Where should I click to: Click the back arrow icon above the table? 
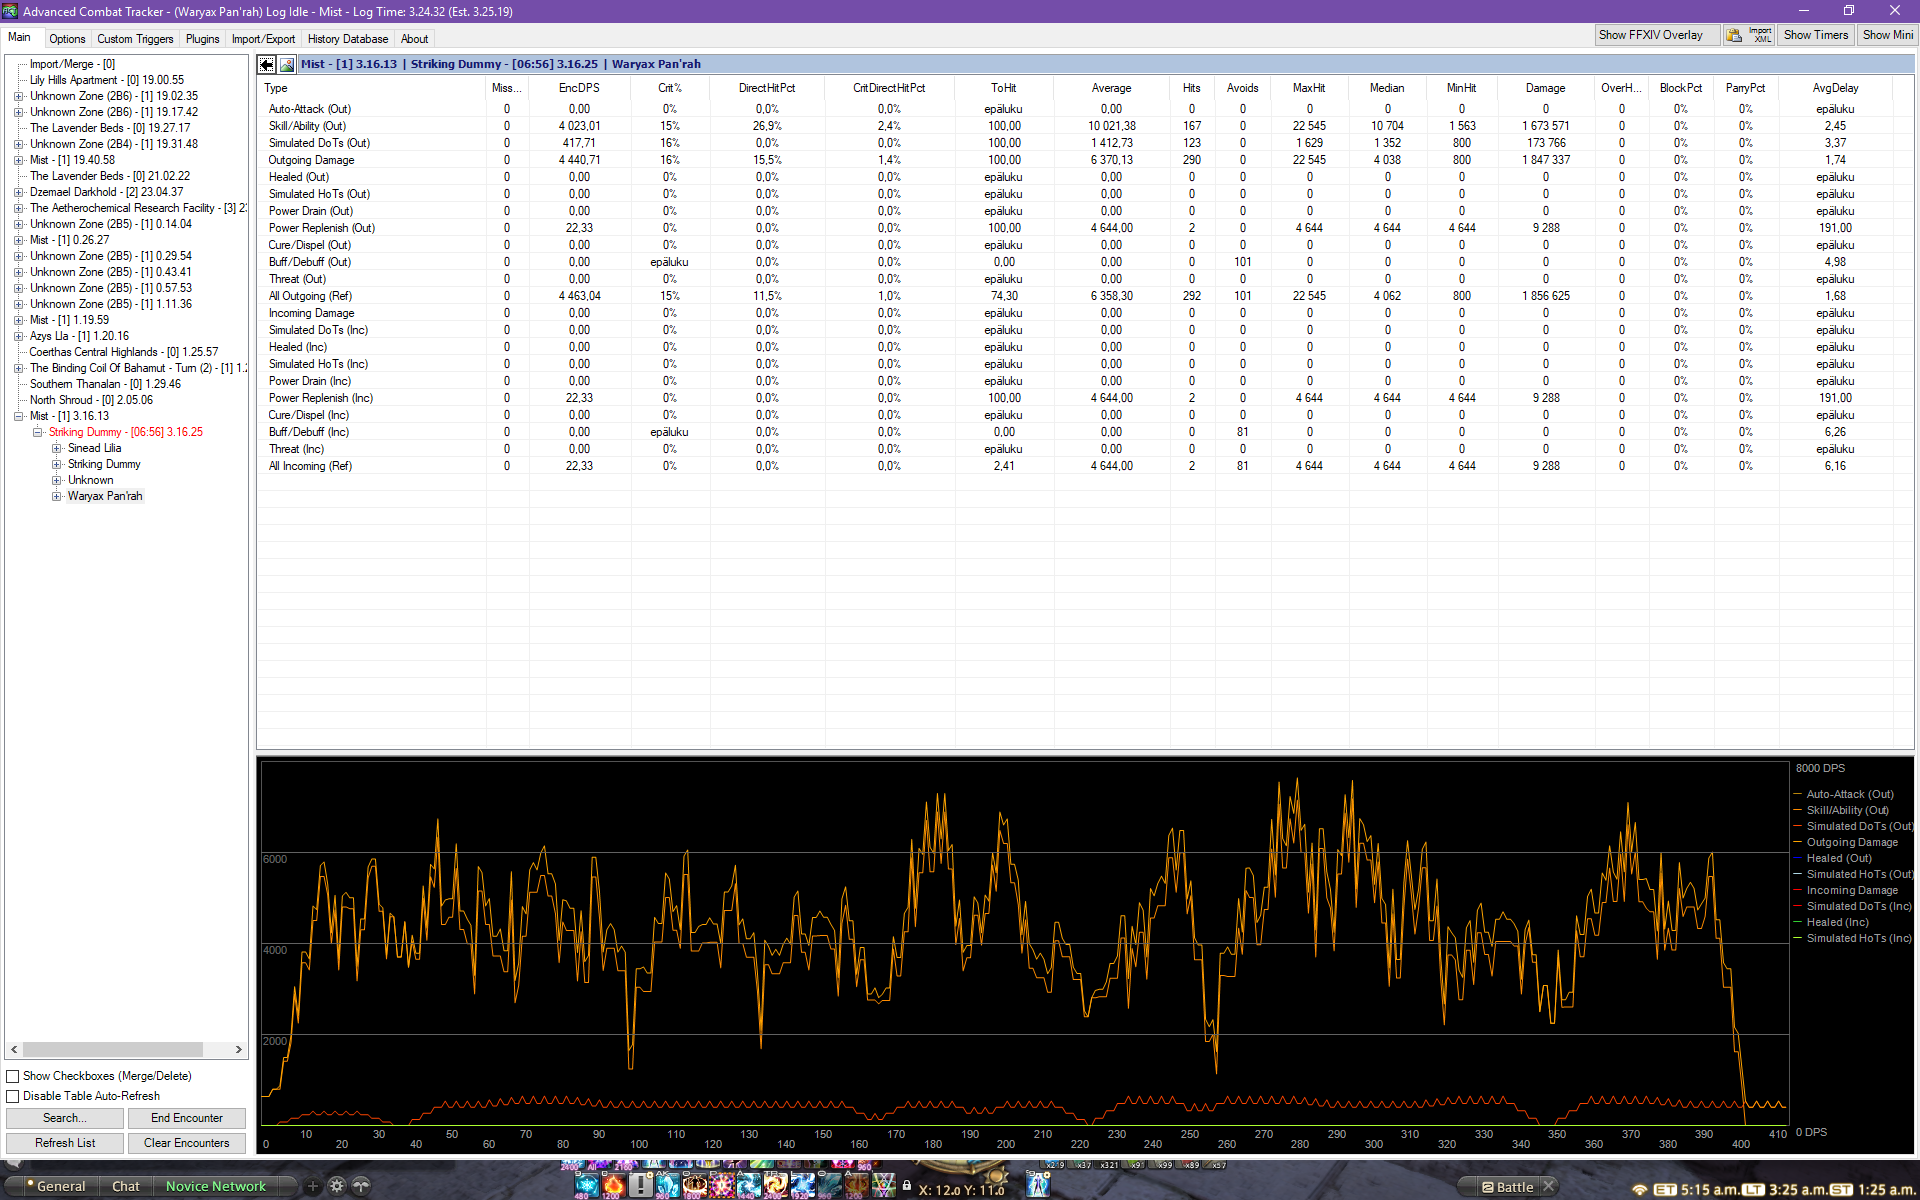coord(266,64)
